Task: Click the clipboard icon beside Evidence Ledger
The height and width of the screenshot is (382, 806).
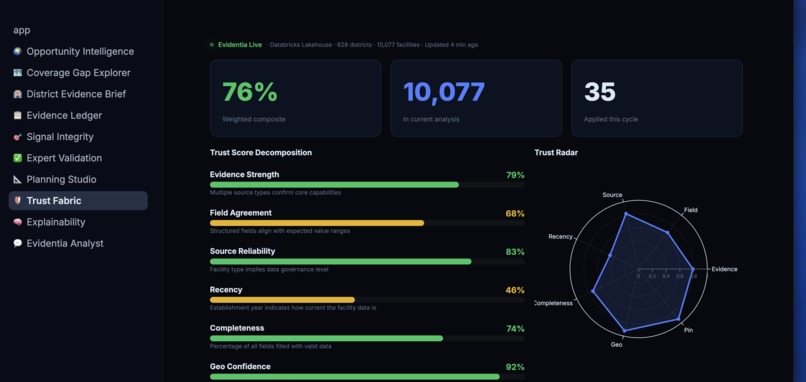Action: (17, 116)
